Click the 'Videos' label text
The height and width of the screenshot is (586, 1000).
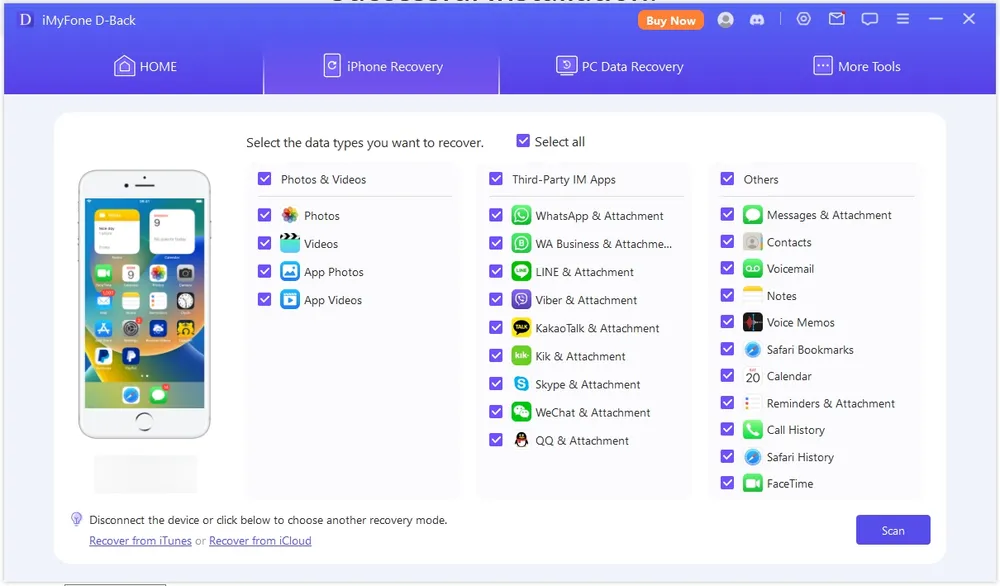(321, 244)
